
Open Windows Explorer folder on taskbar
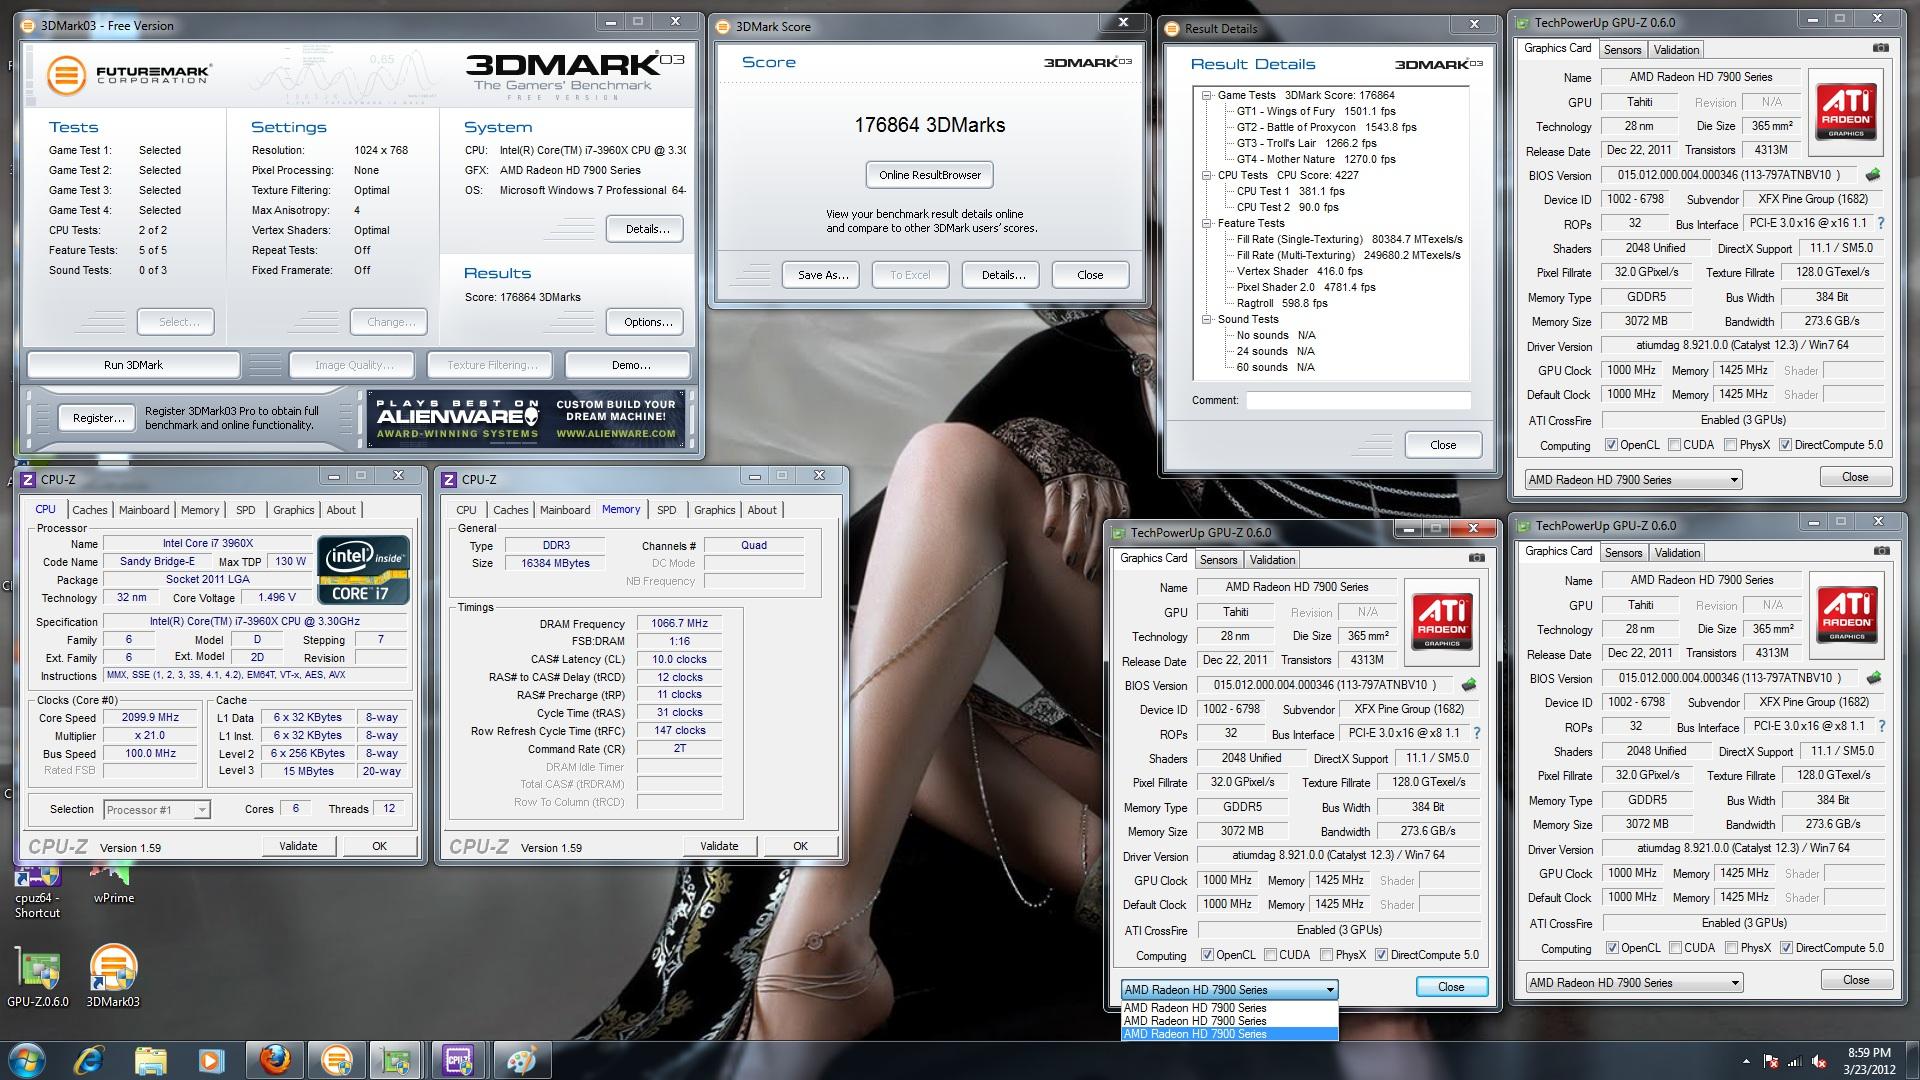click(150, 1059)
